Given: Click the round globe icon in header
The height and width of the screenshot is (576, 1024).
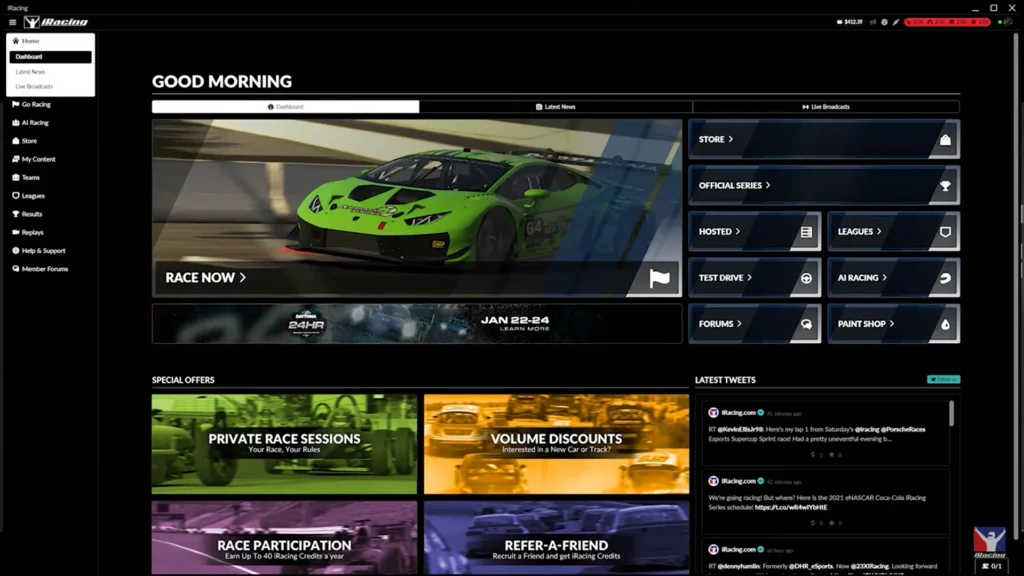Looking at the screenshot, I should (884, 22).
